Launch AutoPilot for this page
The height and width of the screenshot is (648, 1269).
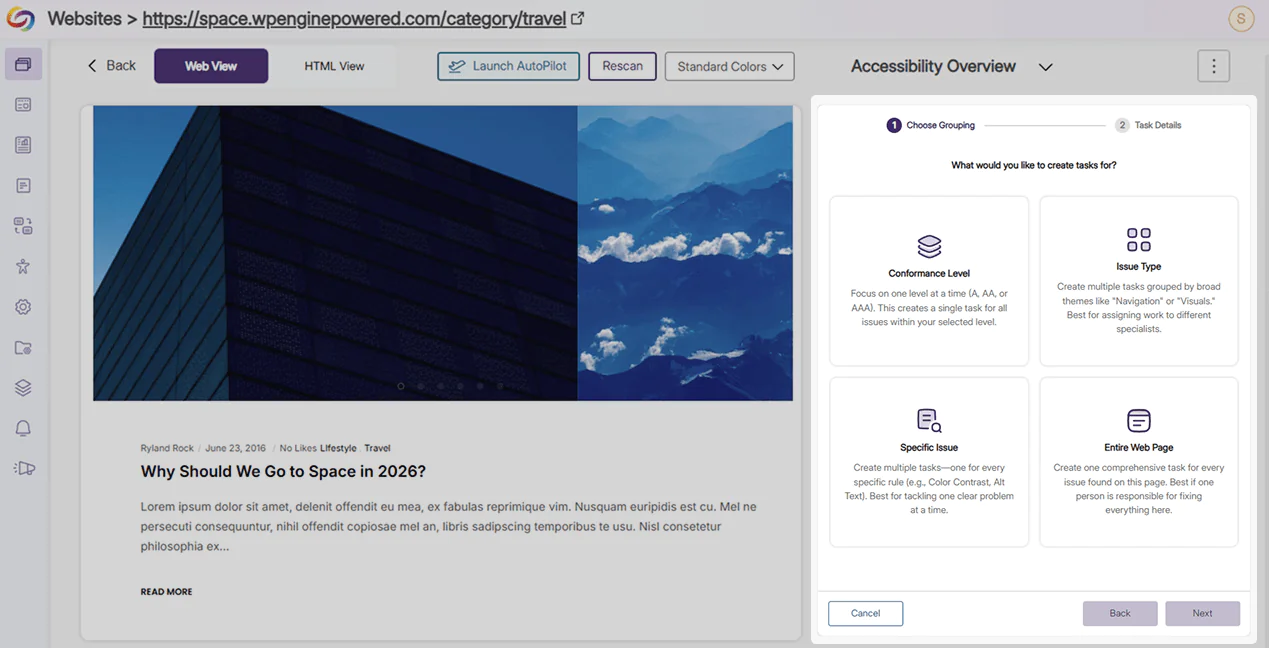coord(508,66)
